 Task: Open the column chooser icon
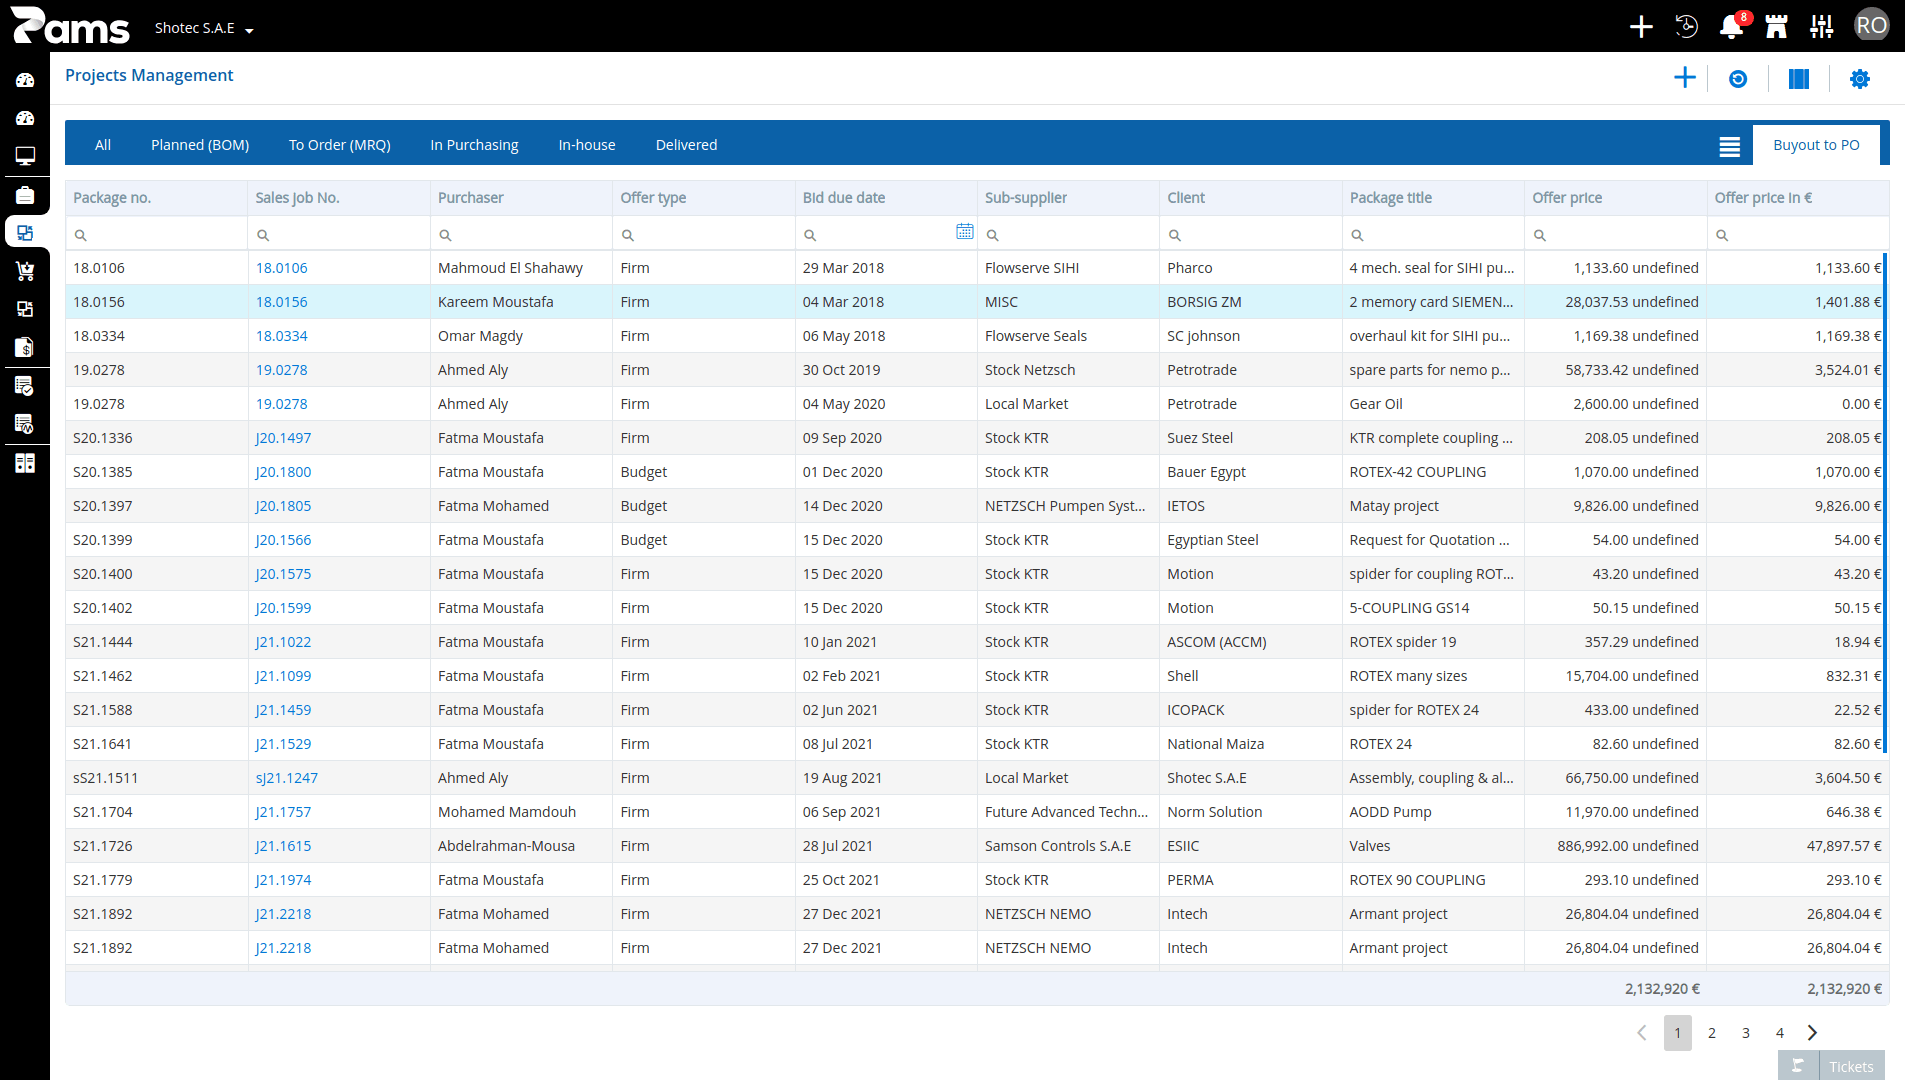click(x=1799, y=79)
